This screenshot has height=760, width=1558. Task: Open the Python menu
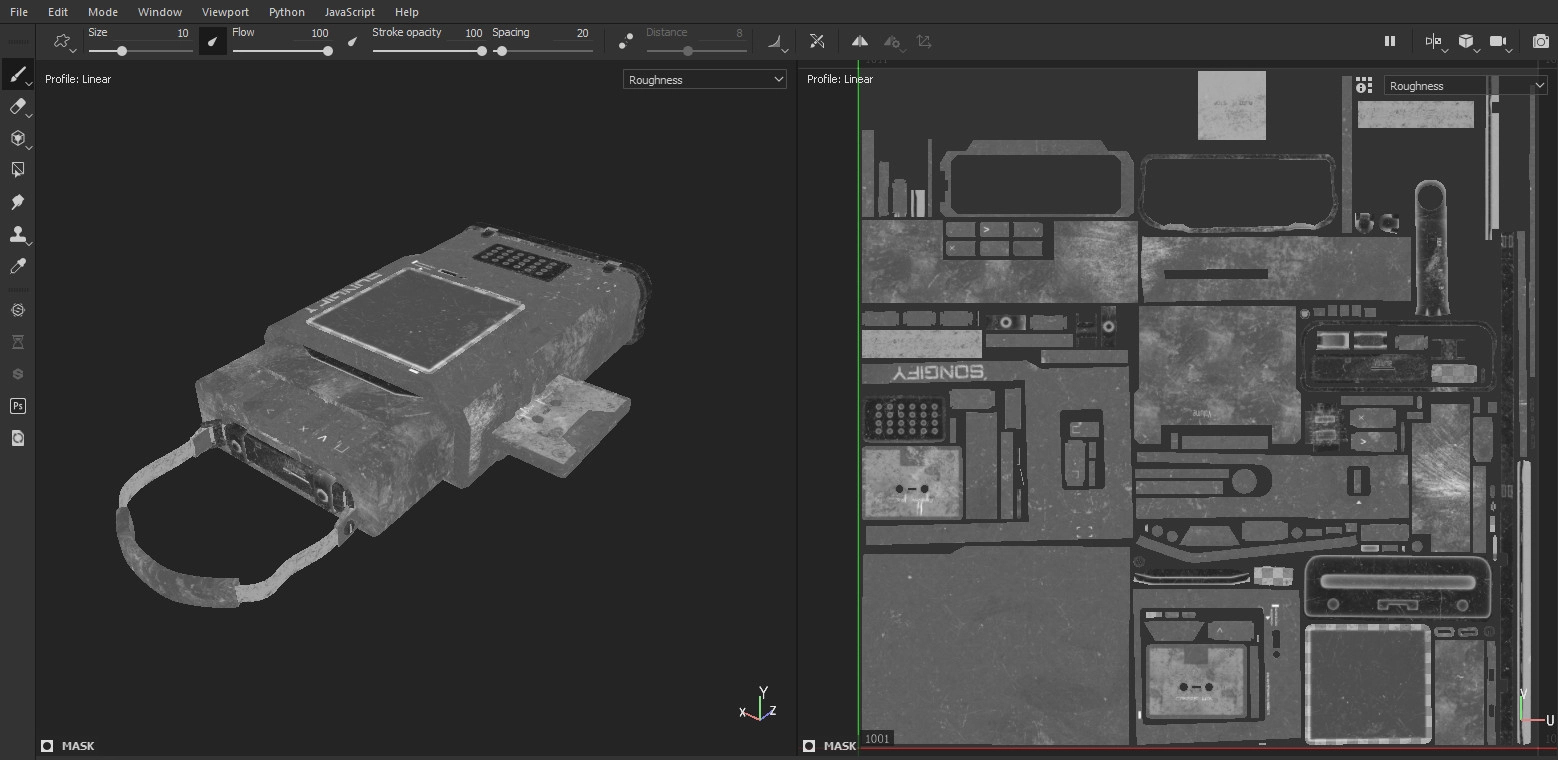click(x=287, y=12)
